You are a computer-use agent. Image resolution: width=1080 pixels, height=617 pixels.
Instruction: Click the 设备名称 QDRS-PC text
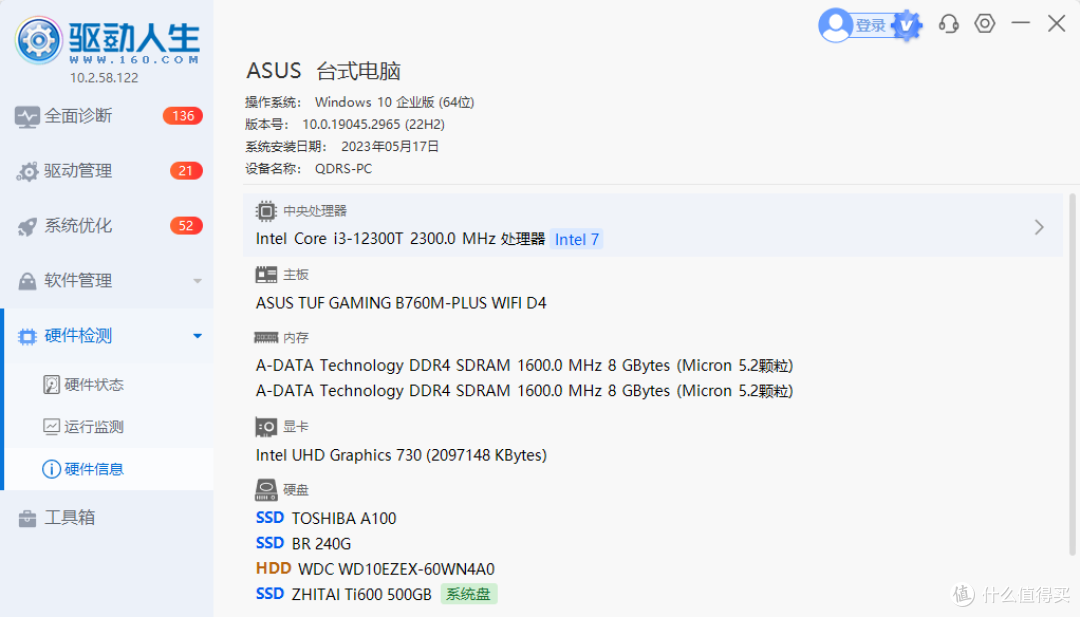(x=309, y=169)
